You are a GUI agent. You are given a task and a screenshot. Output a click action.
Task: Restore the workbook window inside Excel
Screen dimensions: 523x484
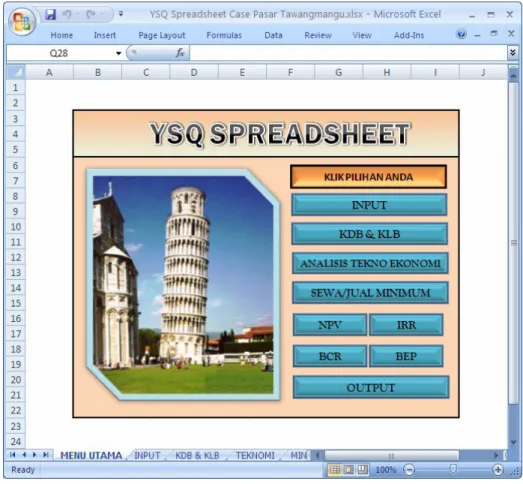(494, 33)
